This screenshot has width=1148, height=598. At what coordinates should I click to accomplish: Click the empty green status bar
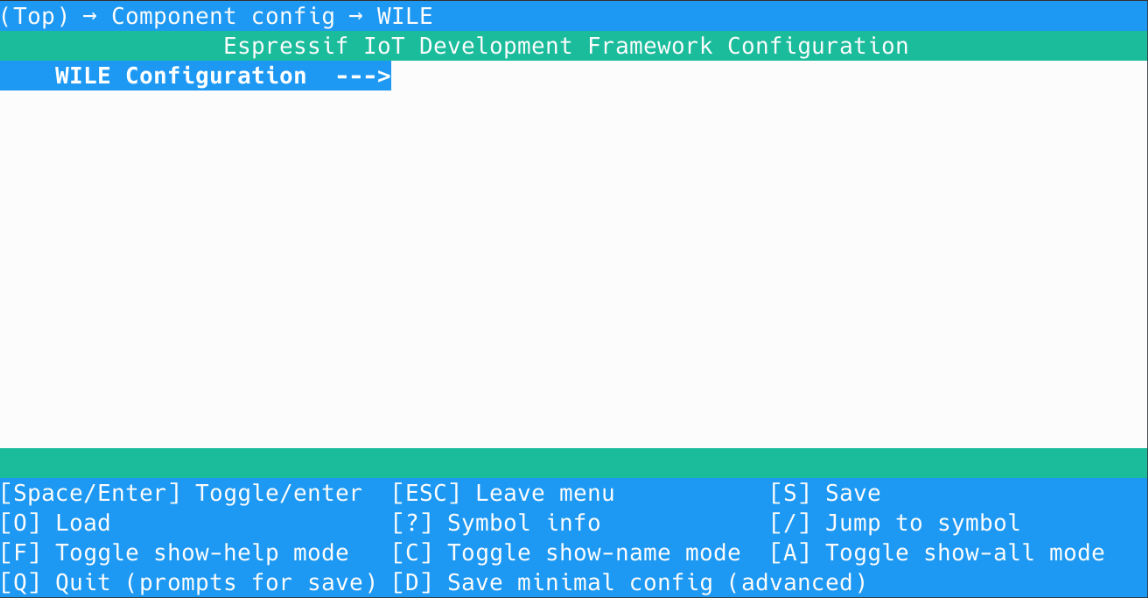coord(574,462)
